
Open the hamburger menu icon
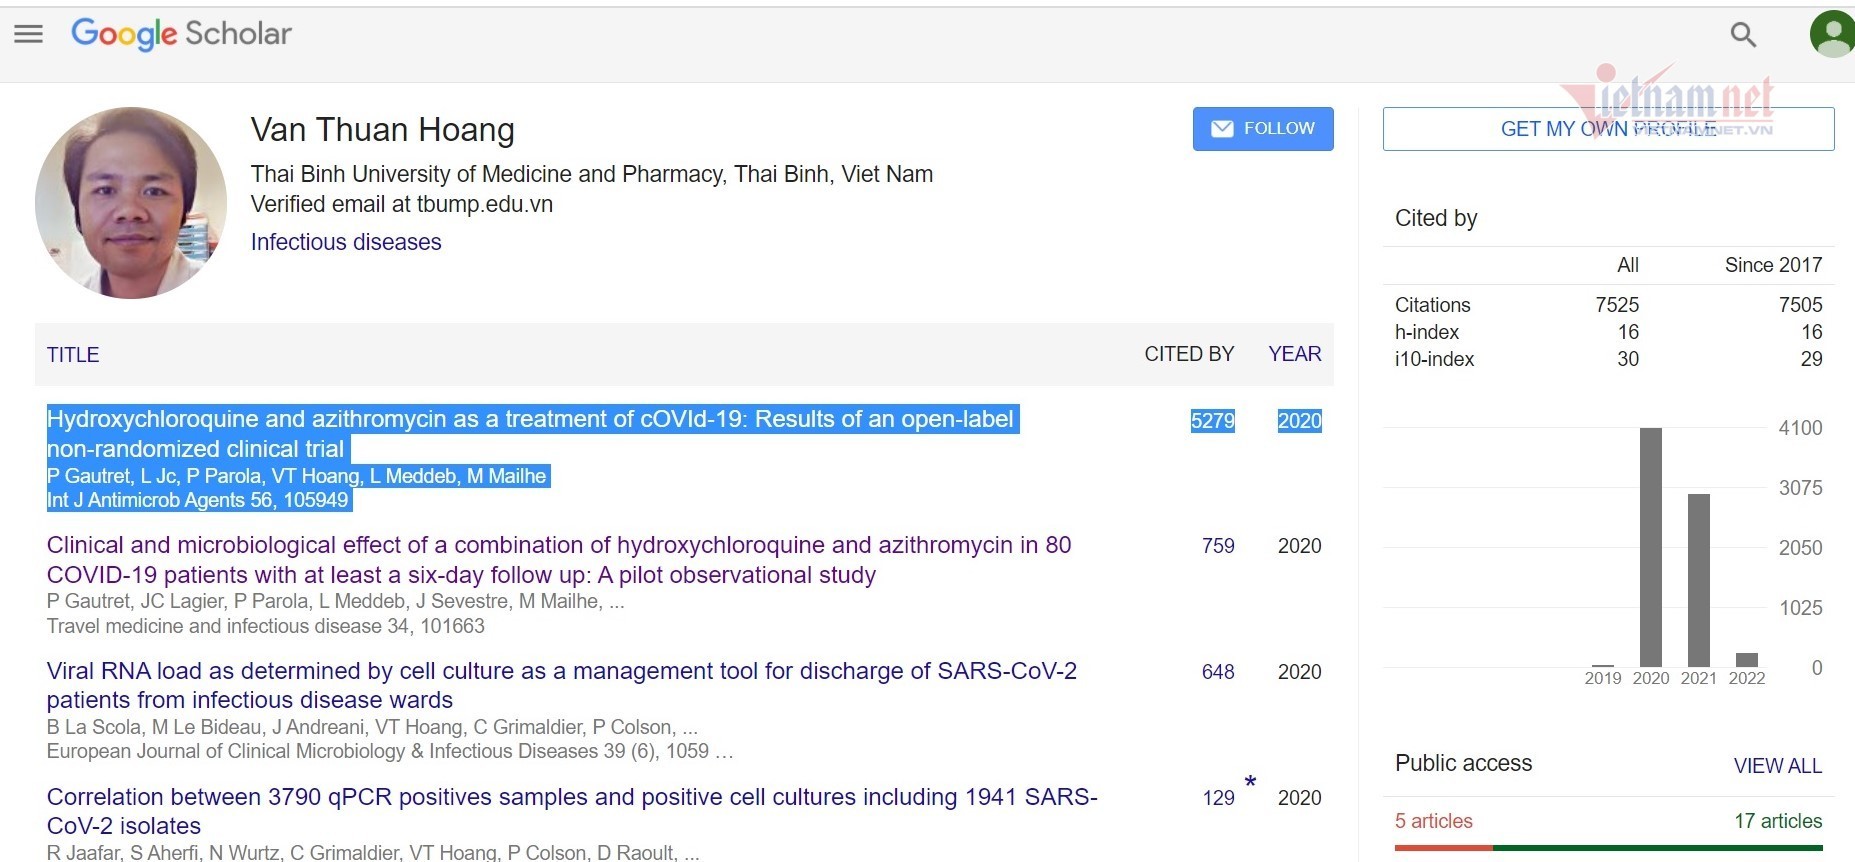28,34
